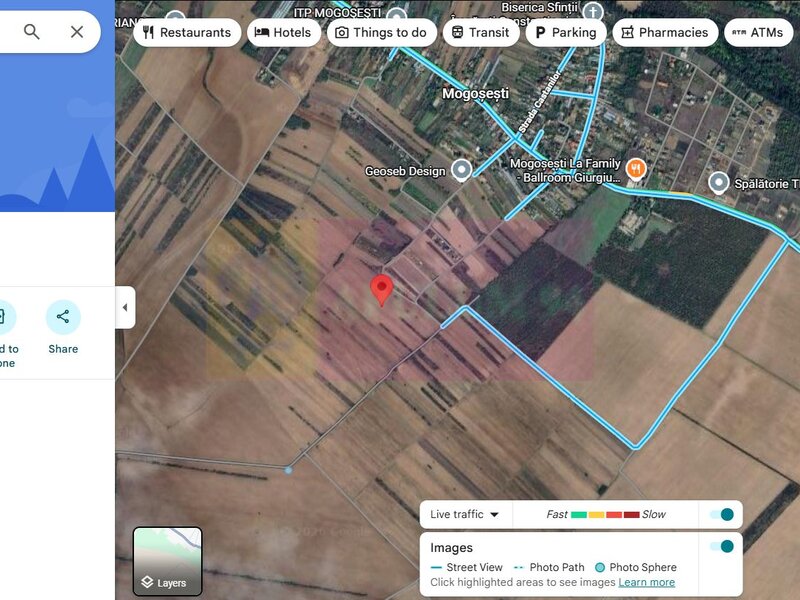The height and width of the screenshot is (600, 800).
Task: Click the red location pin marker
Action: [382, 289]
